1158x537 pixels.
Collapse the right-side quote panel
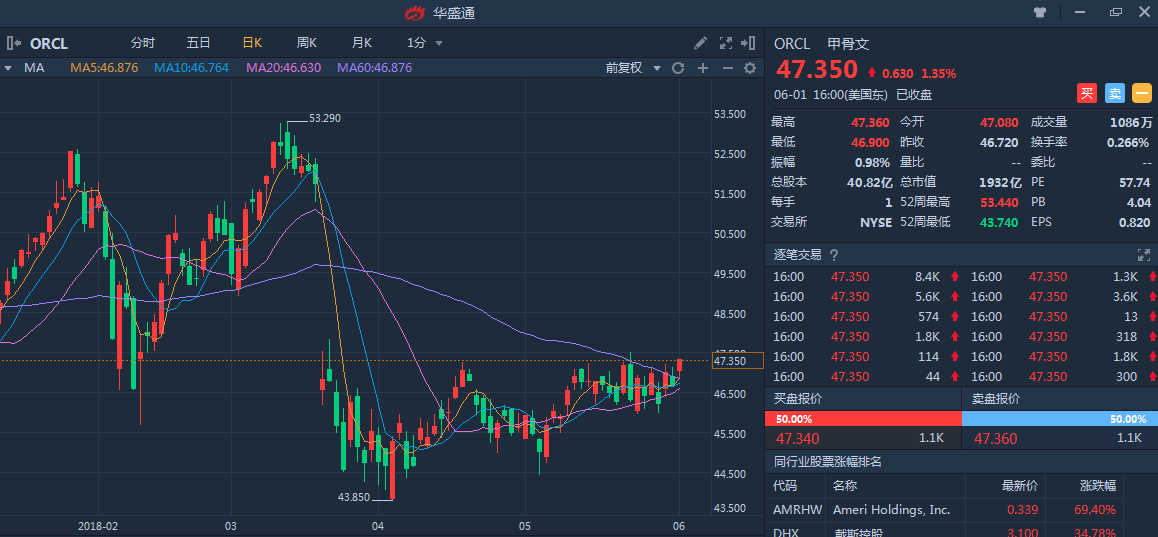tap(749, 43)
